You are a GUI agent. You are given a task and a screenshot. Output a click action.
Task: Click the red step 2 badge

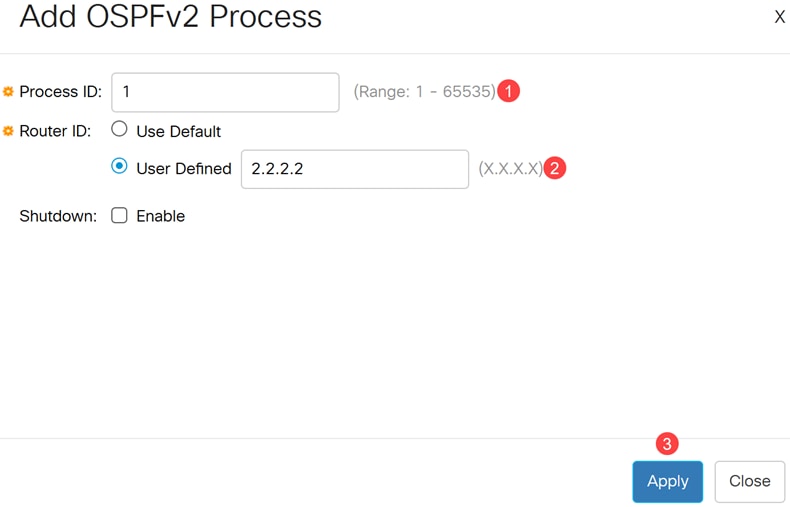coord(555,168)
